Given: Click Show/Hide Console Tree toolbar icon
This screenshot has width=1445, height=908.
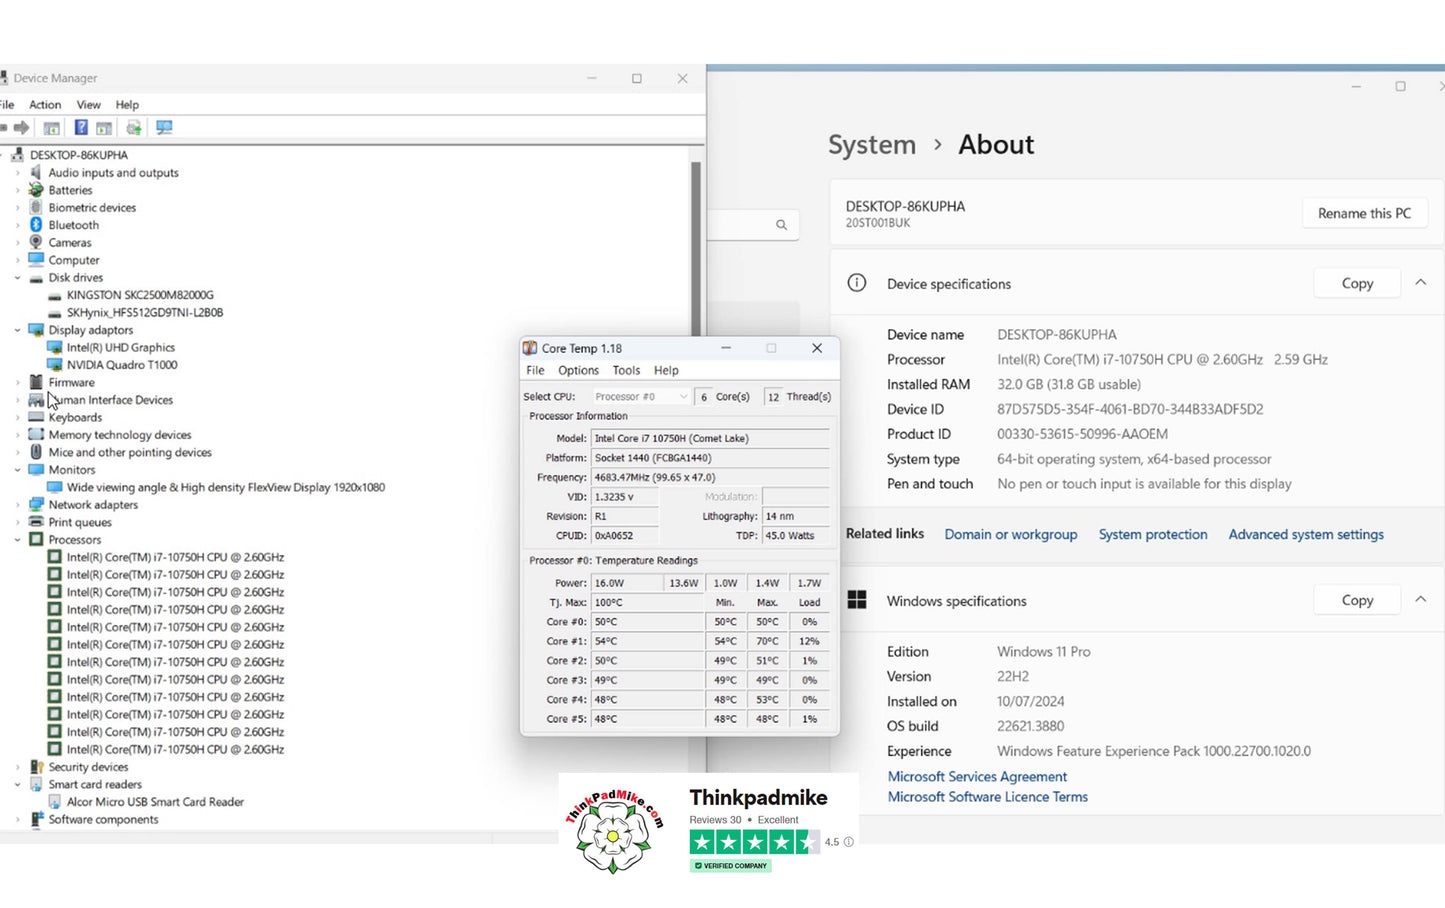Looking at the screenshot, I should (51, 128).
